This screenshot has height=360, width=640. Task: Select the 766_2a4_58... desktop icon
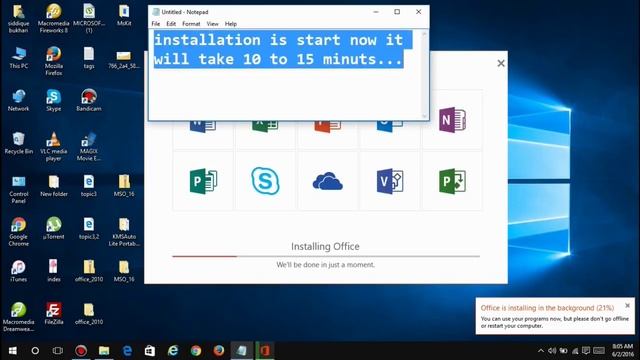pos(124,59)
